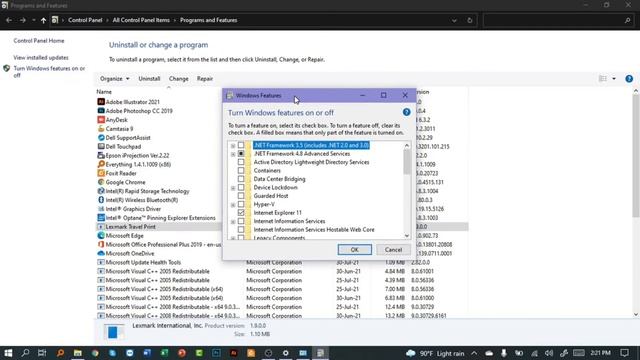This screenshot has width=640, height=360.
Task: Expand .NET Framework 3.5 tree node
Action: coord(233,146)
